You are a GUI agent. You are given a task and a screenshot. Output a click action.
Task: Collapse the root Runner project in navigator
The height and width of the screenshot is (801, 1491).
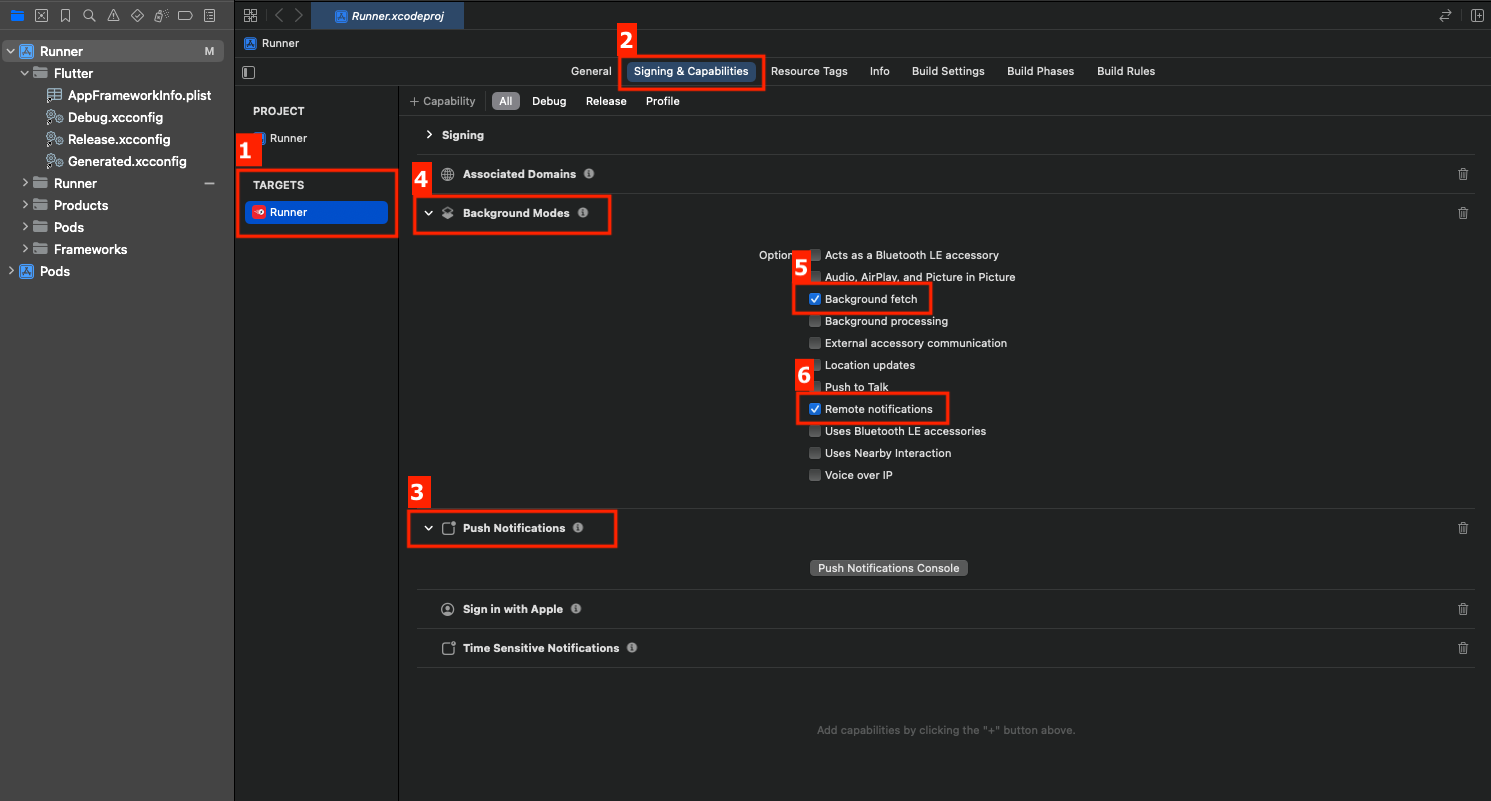[x=11, y=51]
